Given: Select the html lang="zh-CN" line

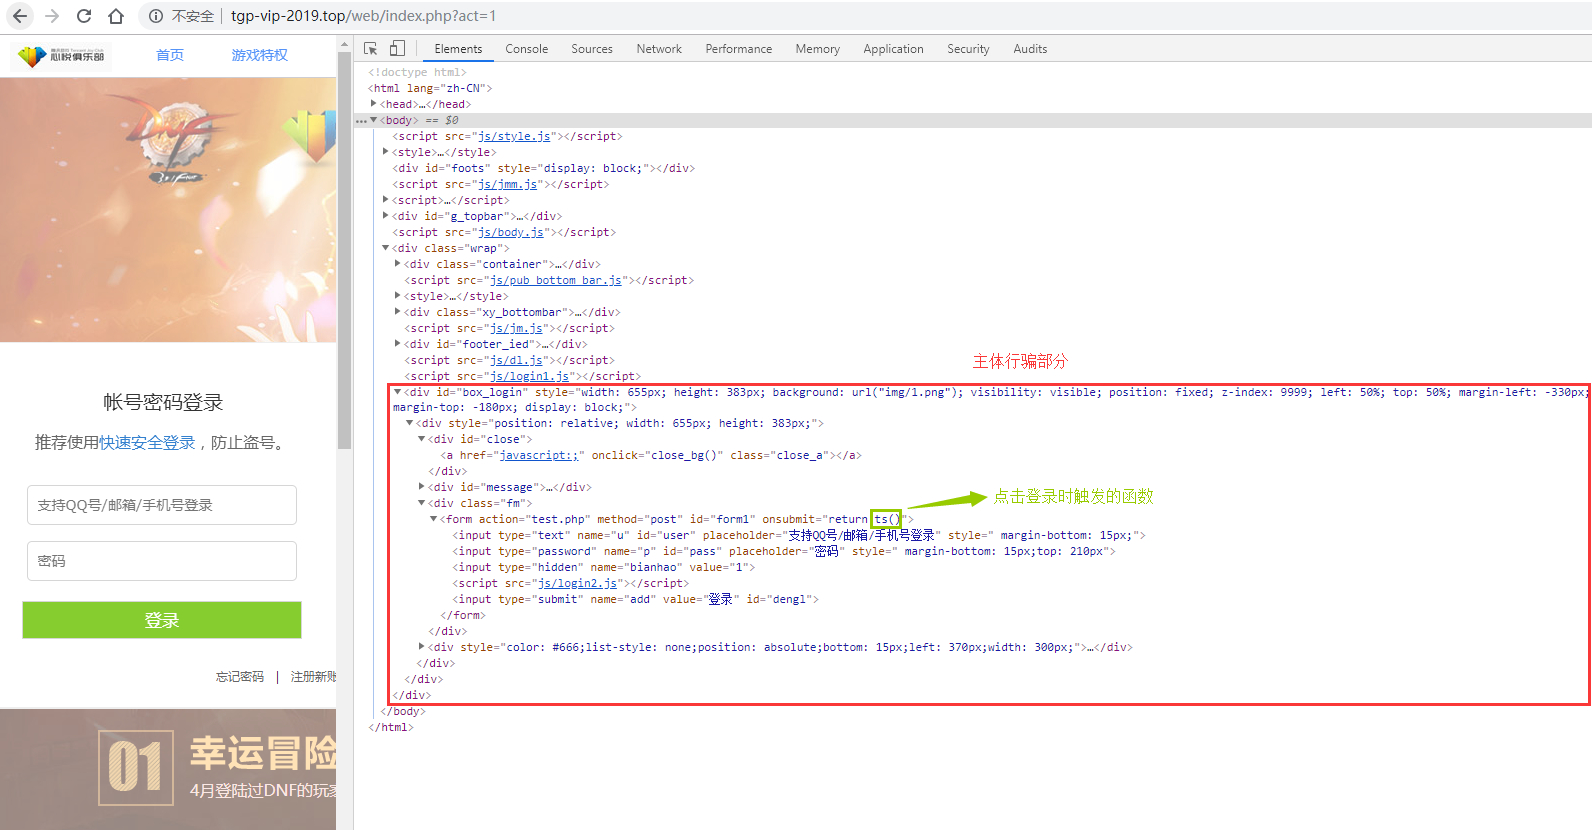Looking at the screenshot, I should coord(430,88).
